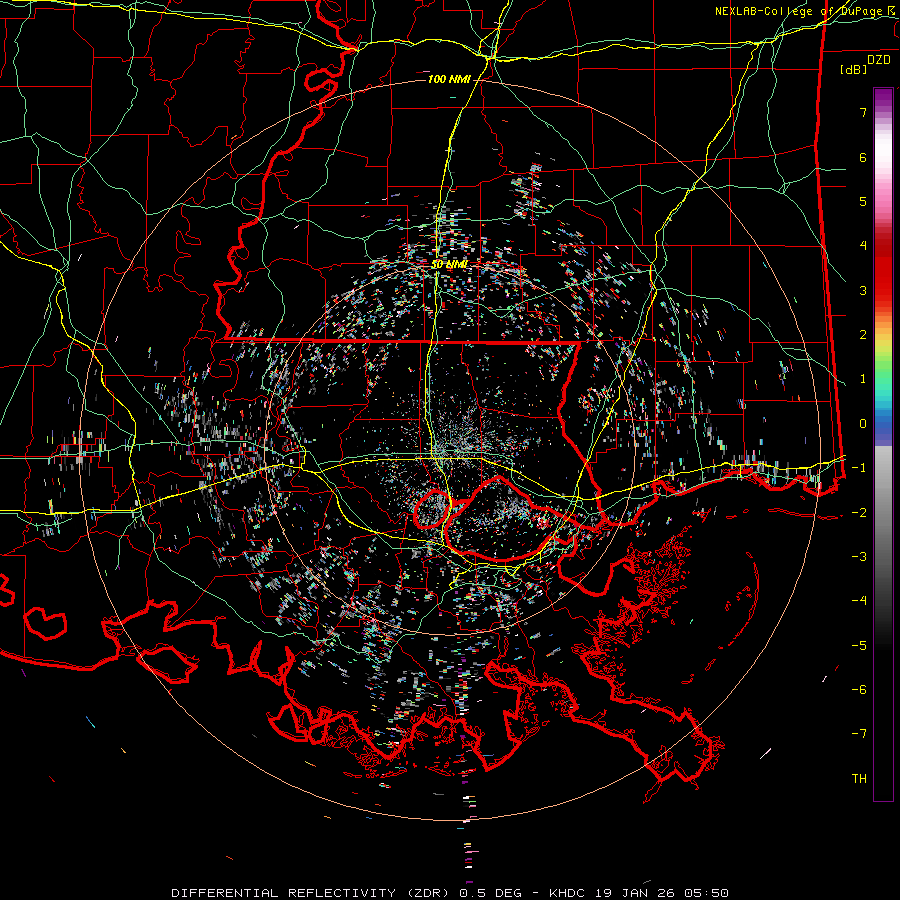This screenshot has width=900, height=900.
Task: Click the -2 tick label on the scale
Action: [859, 513]
